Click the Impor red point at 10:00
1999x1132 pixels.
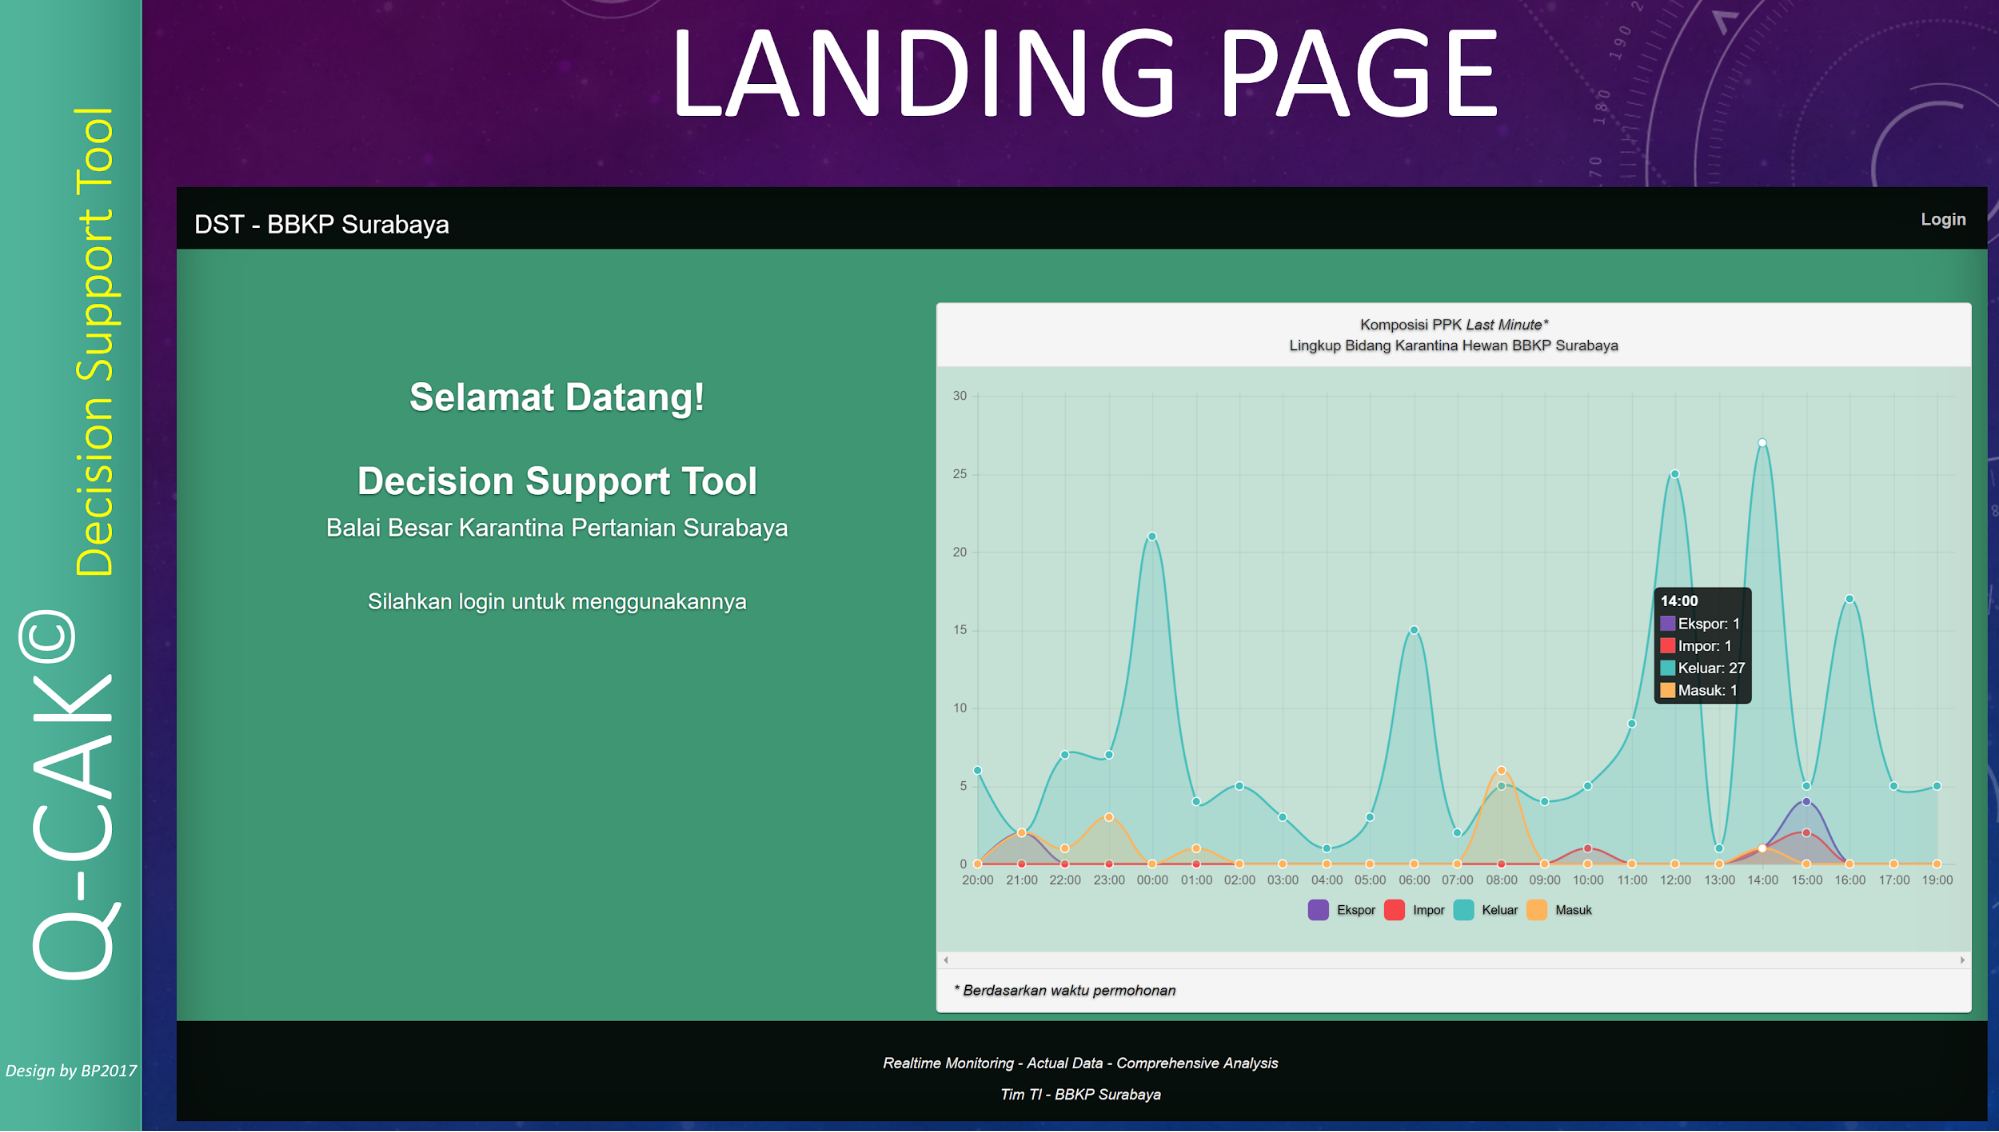pyautogui.click(x=1588, y=848)
